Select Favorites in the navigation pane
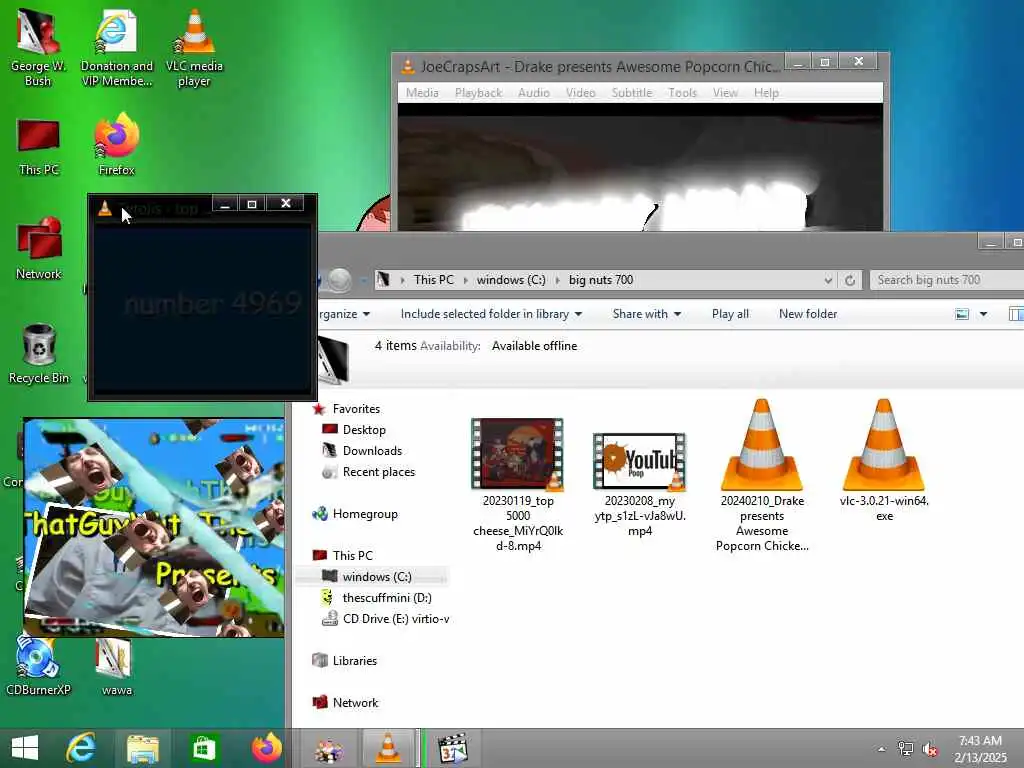Viewport: 1024px width, 768px height. point(356,409)
